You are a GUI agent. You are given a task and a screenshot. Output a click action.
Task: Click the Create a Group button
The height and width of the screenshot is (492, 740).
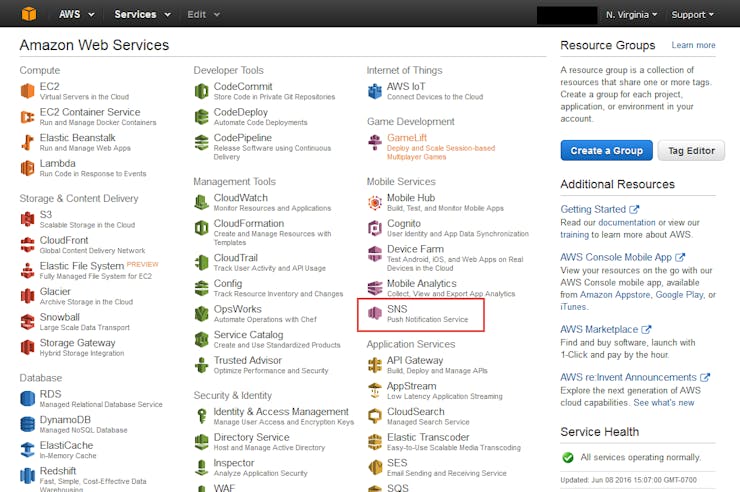(606, 150)
